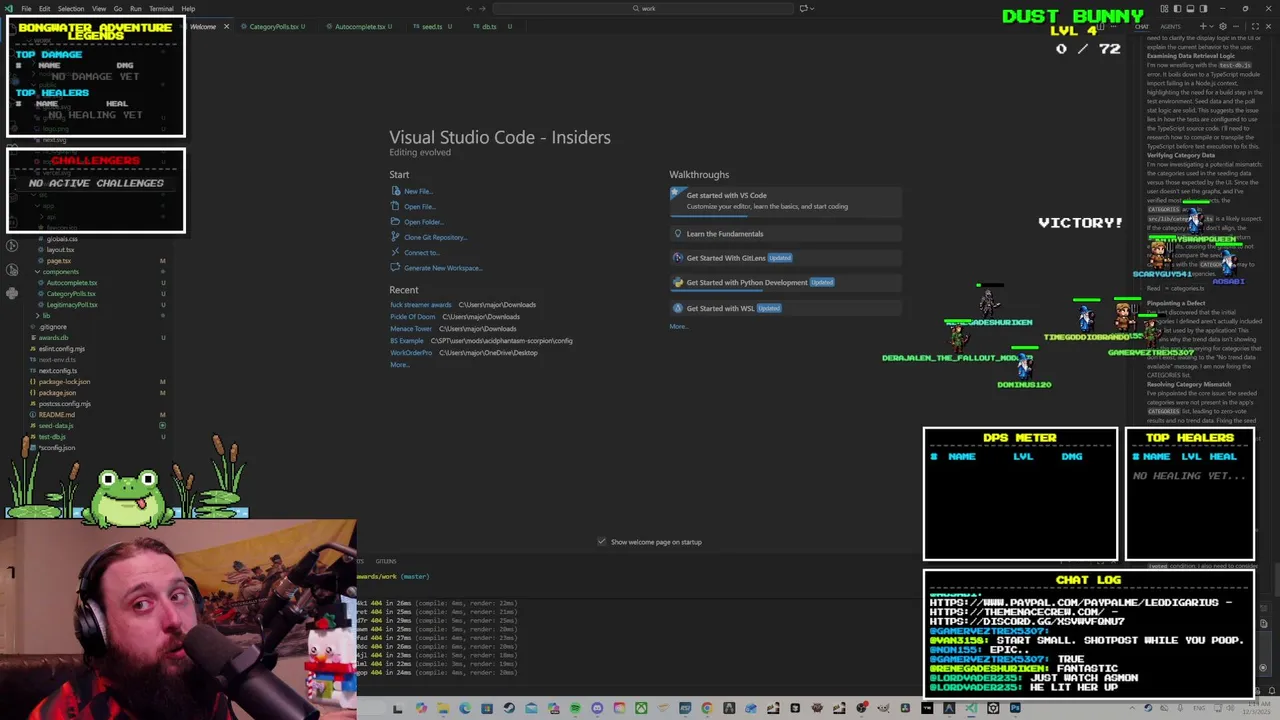Open Spotify from the Windows taskbar
Screen dimensions: 1280x720
(575, 708)
